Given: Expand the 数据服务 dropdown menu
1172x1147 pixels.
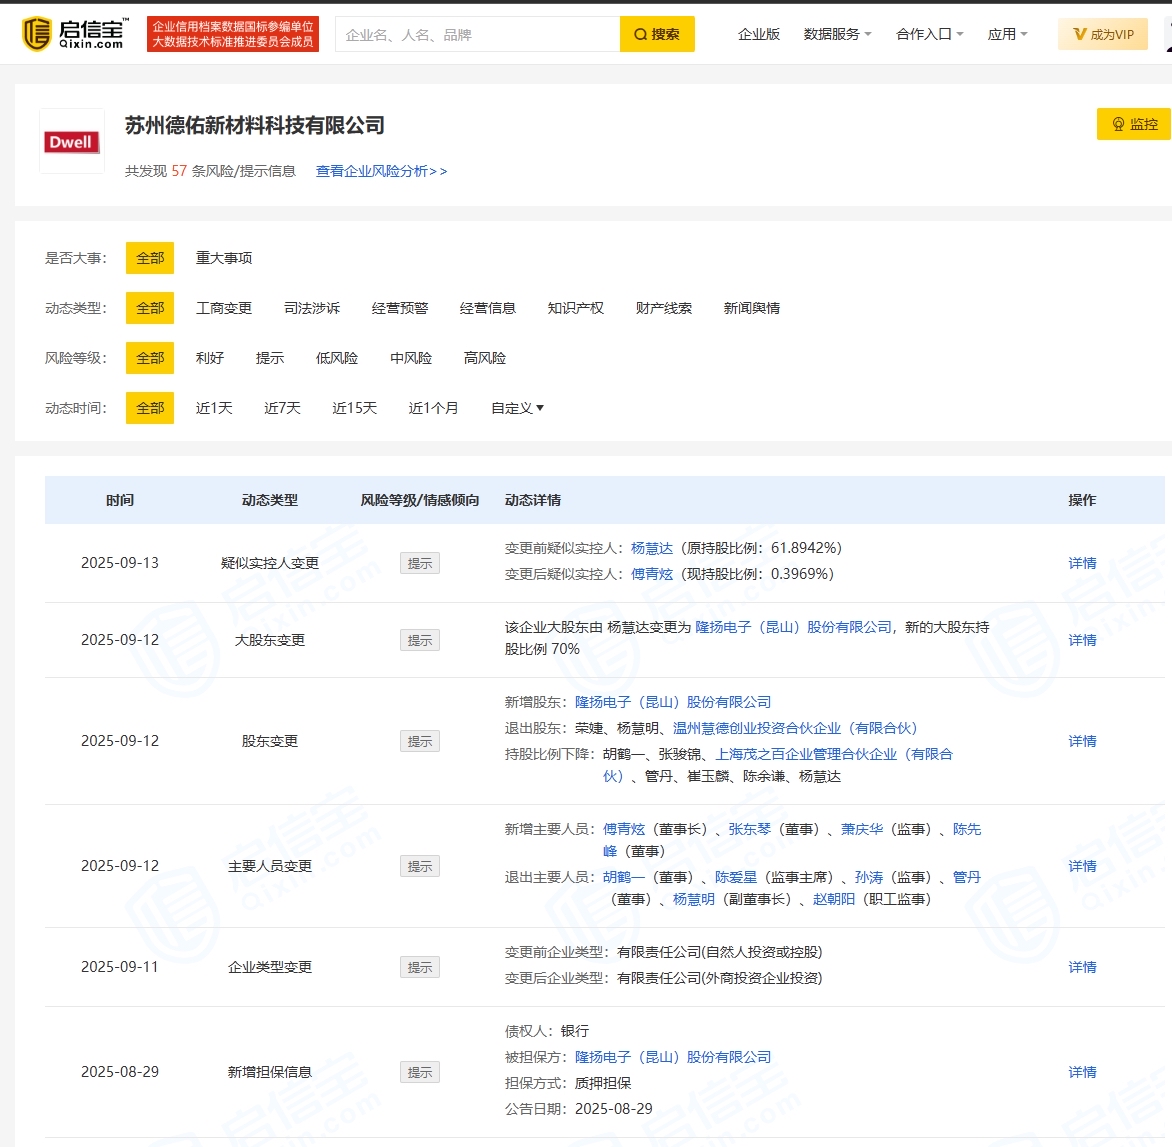Looking at the screenshot, I should click(x=837, y=34).
